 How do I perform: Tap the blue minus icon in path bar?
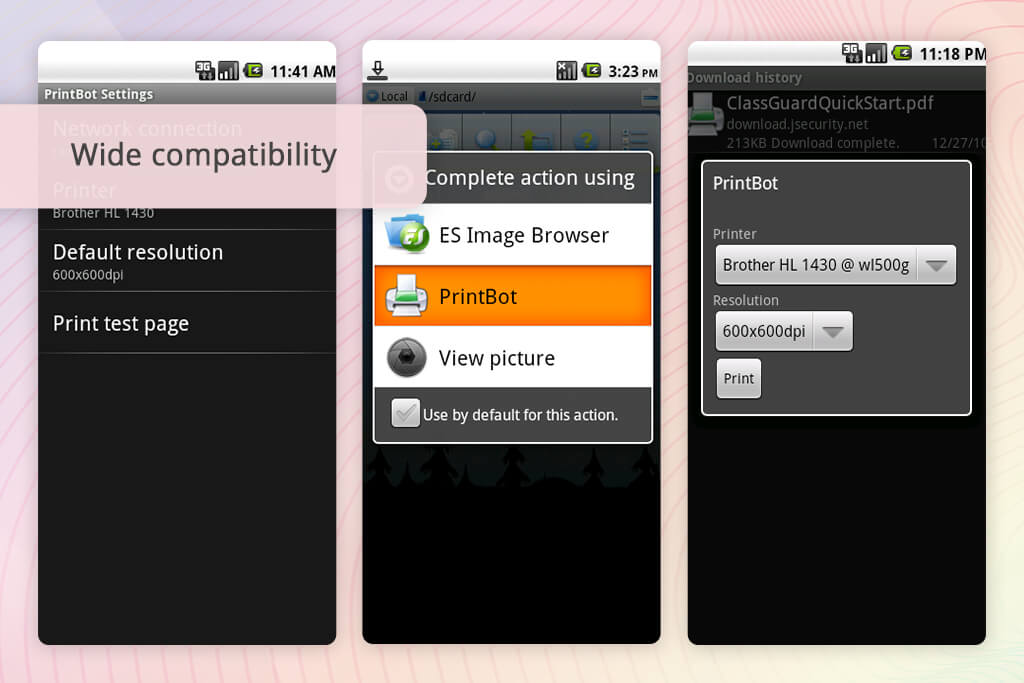(x=650, y=97)
